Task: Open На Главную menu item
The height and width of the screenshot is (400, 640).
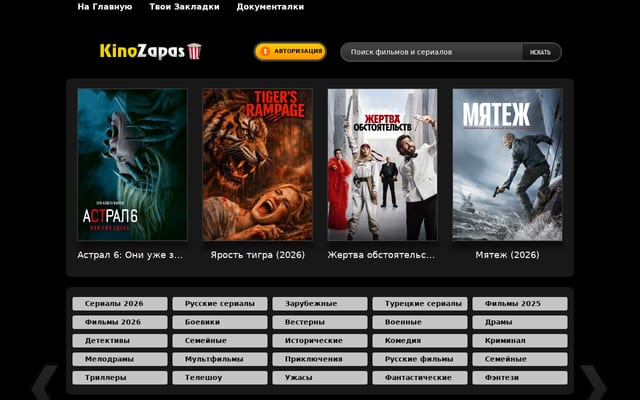Action: pos(105,7)
